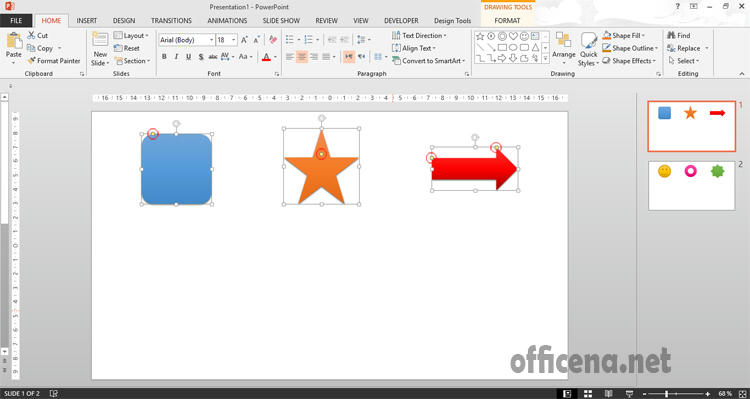The width and height of the screenshot is (750, 399).
Task: Toggle Bold formatting
Action: [x=164, y=57]
